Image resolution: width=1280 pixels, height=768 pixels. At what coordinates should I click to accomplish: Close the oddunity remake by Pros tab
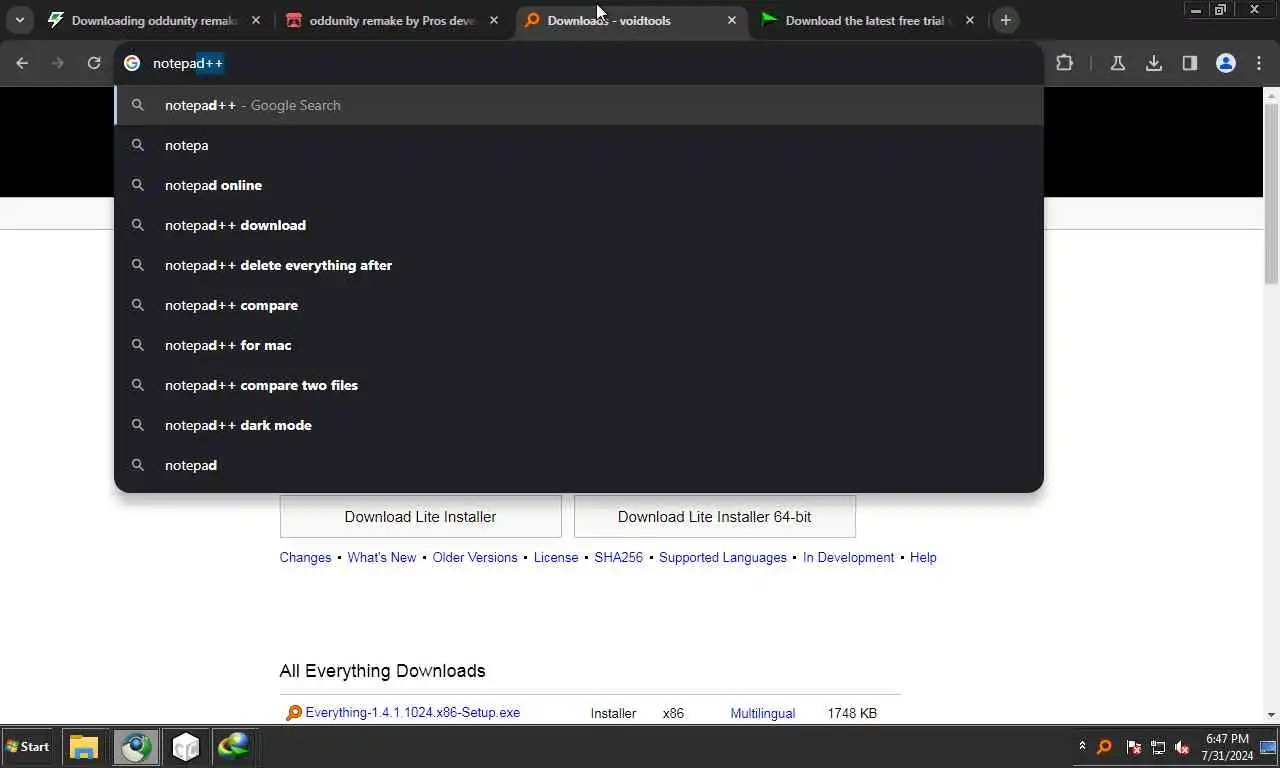(x=494, y=20)
